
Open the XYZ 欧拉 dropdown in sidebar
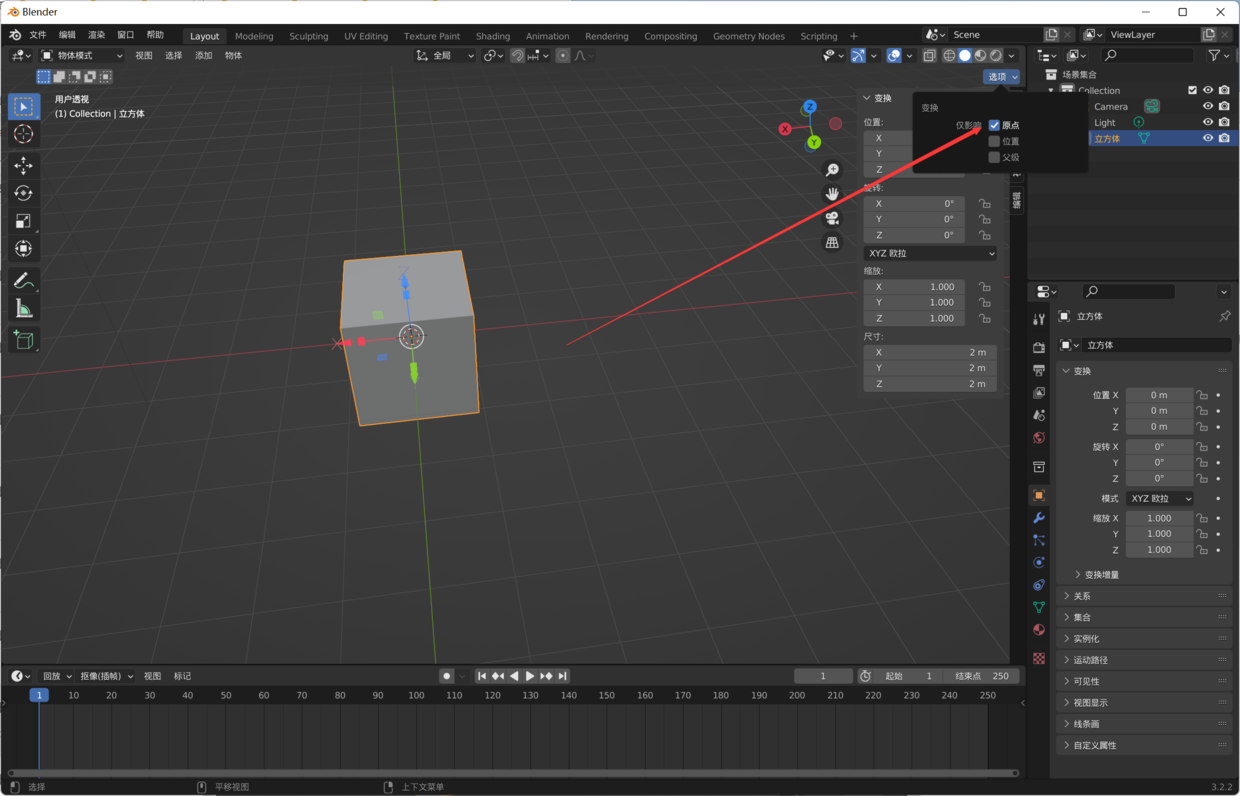click(930, 253)
